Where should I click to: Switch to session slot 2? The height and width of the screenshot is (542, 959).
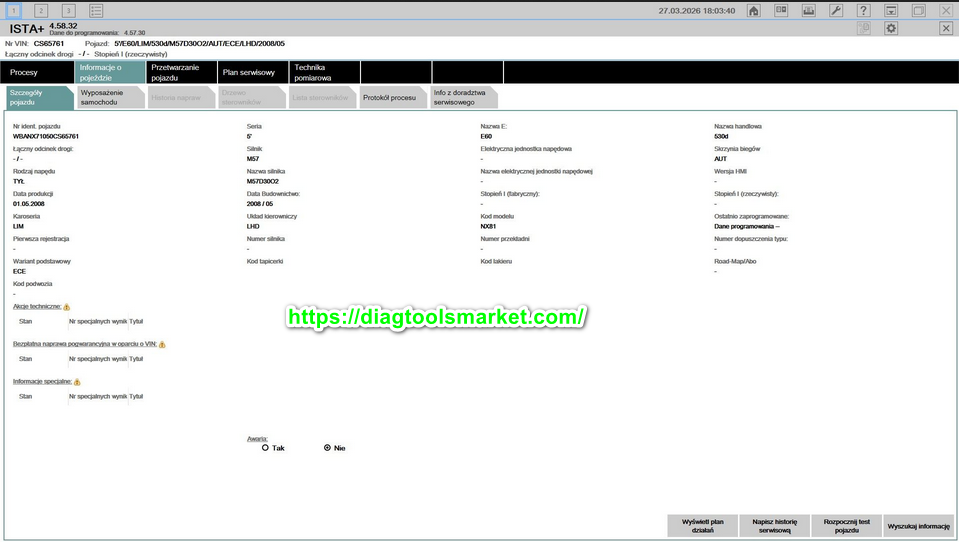[41, 10]
